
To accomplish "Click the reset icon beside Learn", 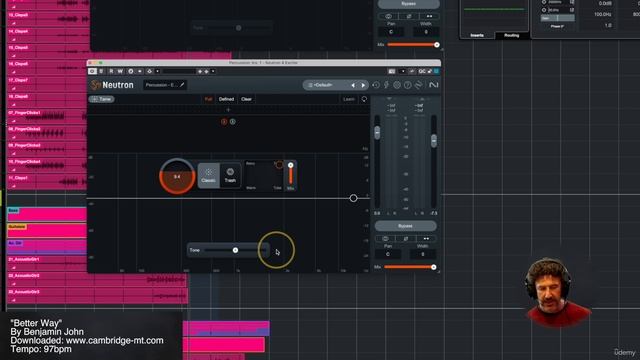I will click(364, 99).
